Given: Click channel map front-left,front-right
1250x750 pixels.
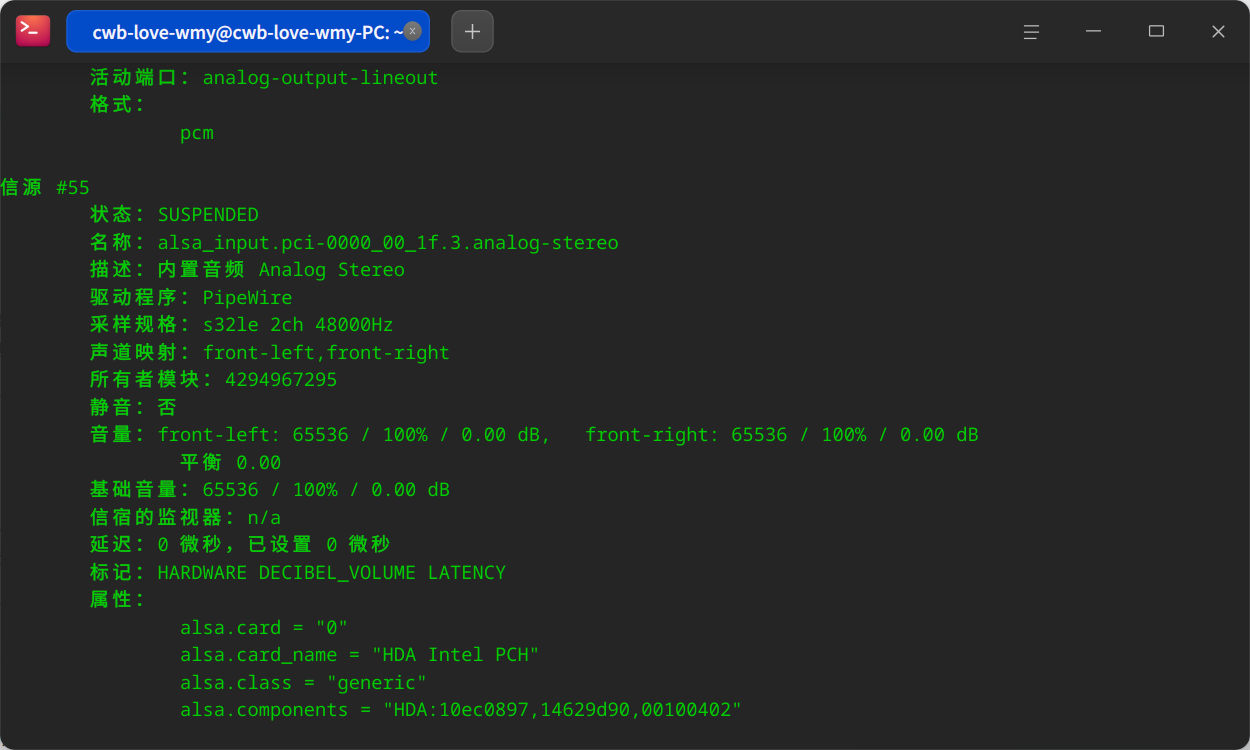Looking at the screenshot, I should pos(326,352).
